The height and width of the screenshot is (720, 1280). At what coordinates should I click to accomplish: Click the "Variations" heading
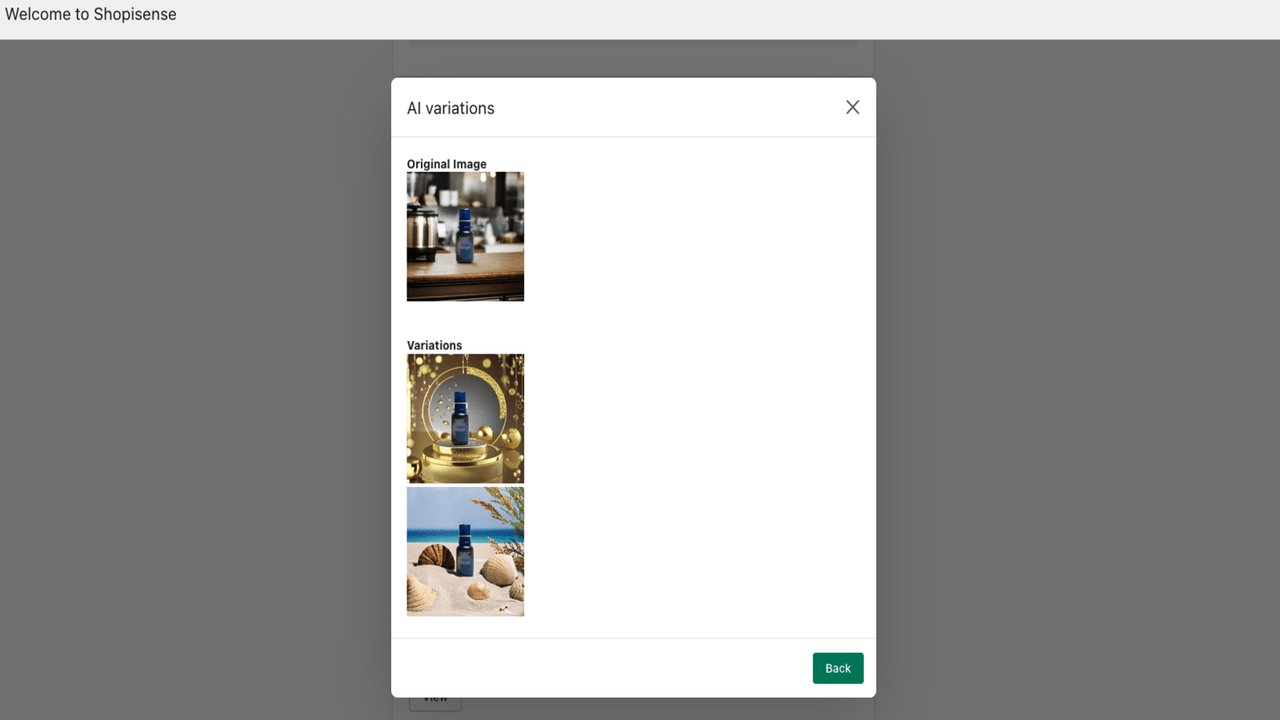(x=434, y=345)
